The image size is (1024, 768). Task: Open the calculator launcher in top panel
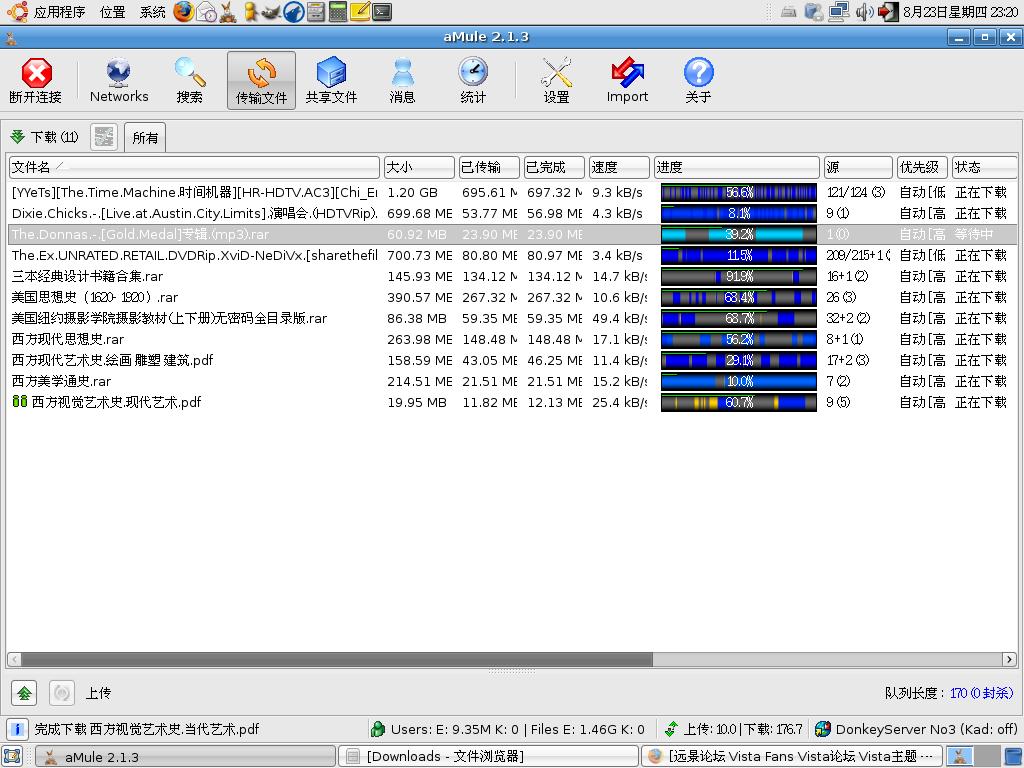point(338,11)
